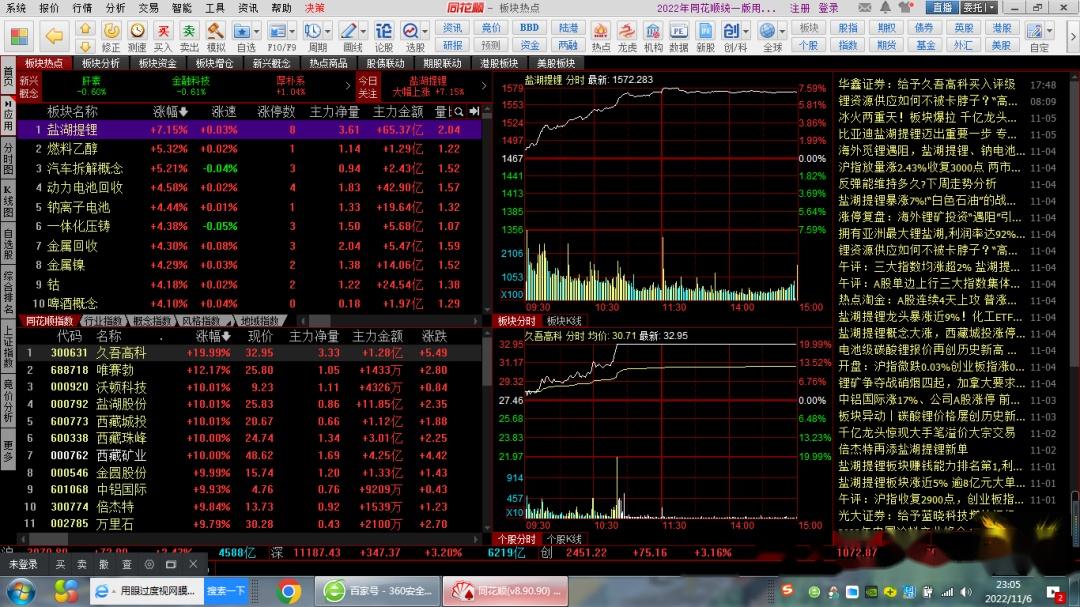Screen dimensions: 1080x607
Task: Open the 系统 menu
Action: click(x=16, y=8)
